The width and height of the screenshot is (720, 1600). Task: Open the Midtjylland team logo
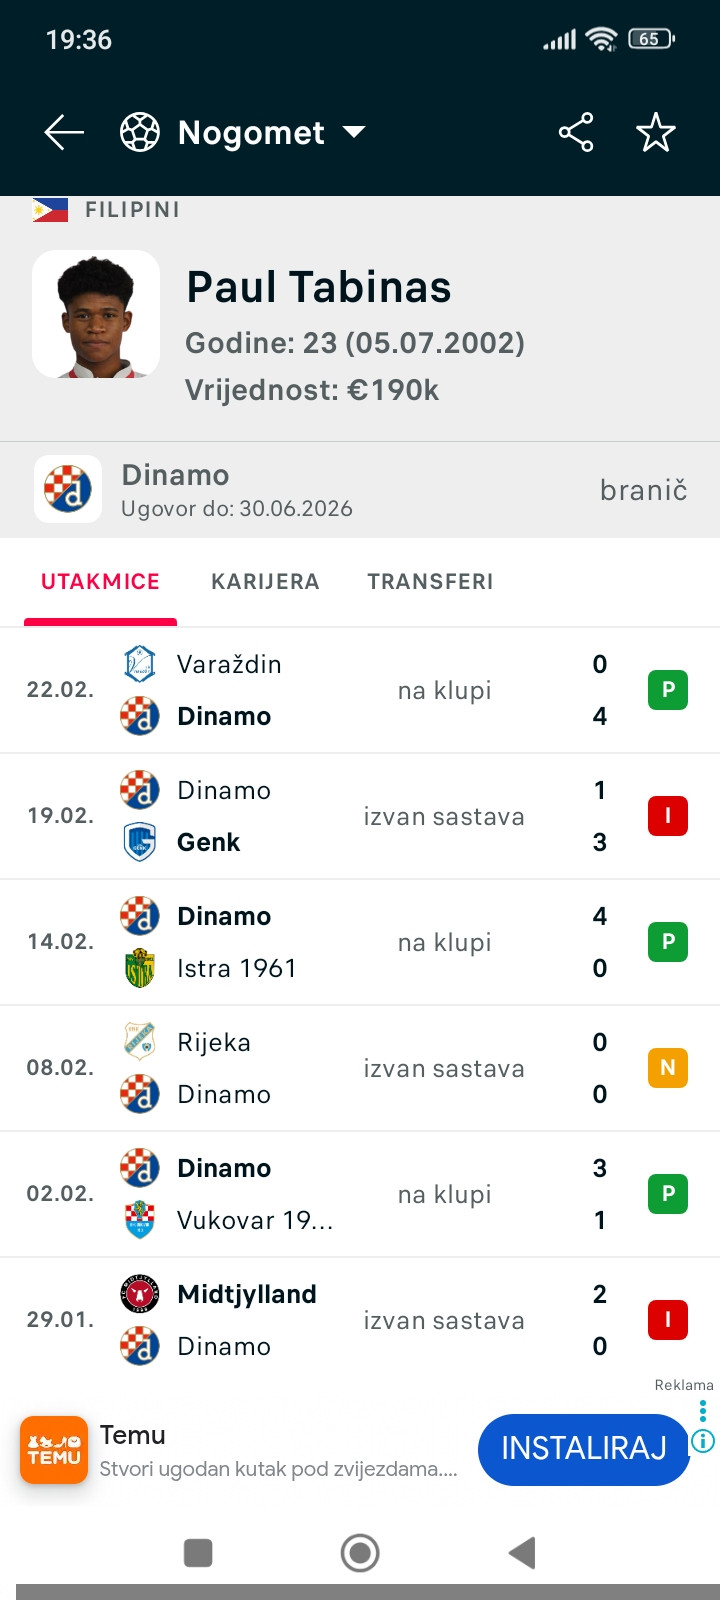pyautogui.click(x=140, y=1294)
